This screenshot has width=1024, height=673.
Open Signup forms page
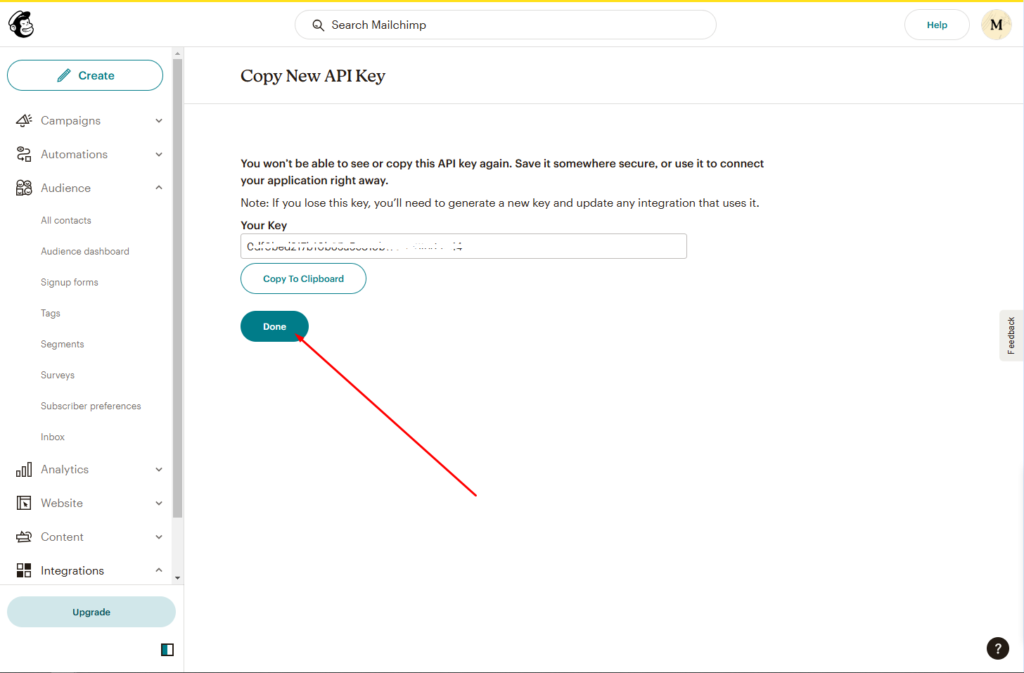(x=69, y=282)
